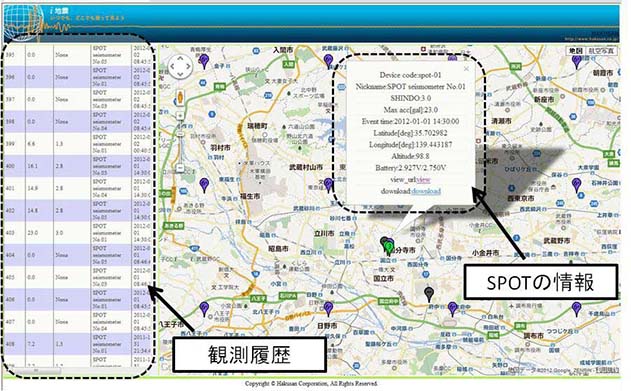Click the purple marker near 八王子
631x391 pixels.
pos(204,309)
